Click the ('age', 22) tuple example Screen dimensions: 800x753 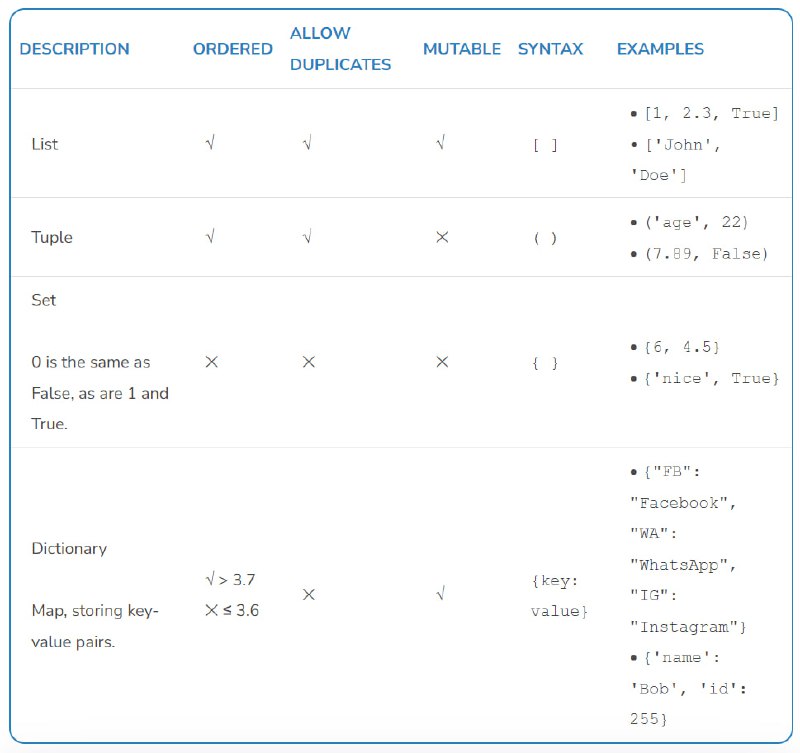(696, 222)
